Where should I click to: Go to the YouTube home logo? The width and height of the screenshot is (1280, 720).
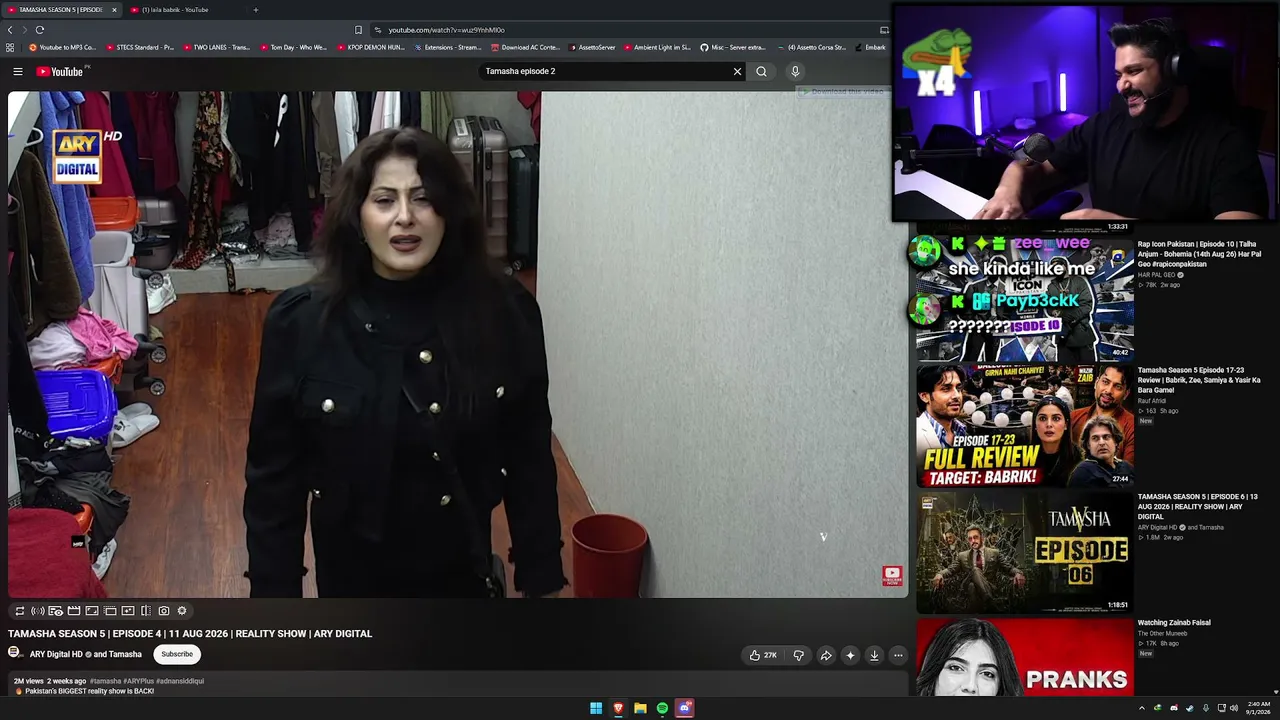click(60, 72)
